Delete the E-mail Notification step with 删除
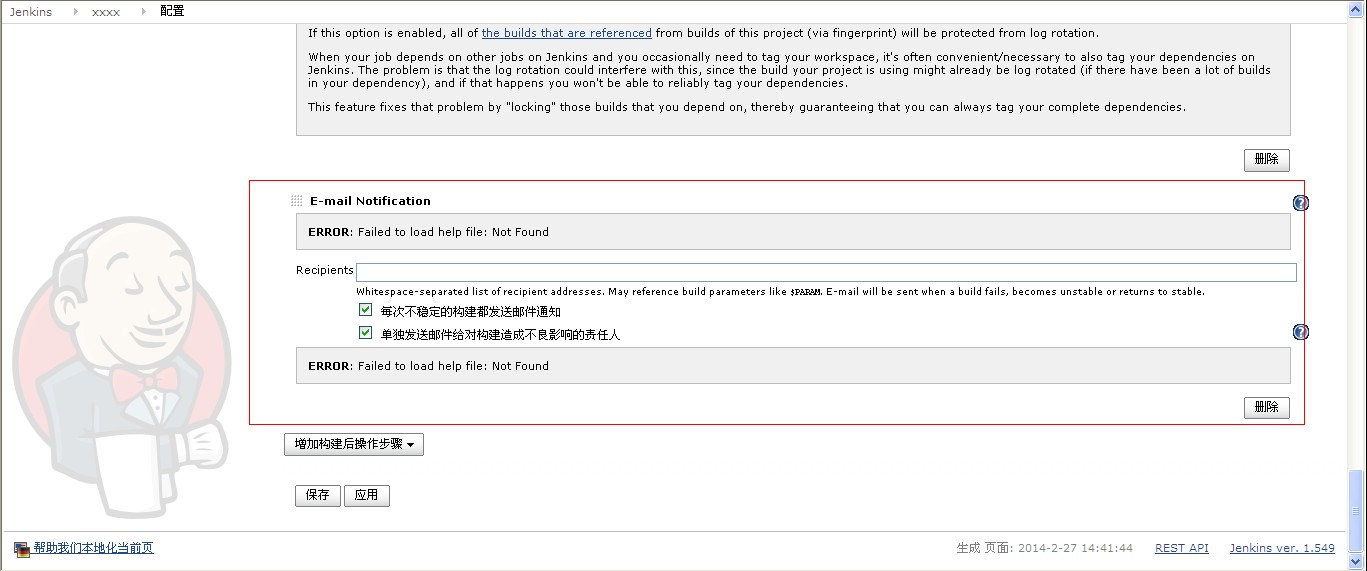 (1267, 407)
